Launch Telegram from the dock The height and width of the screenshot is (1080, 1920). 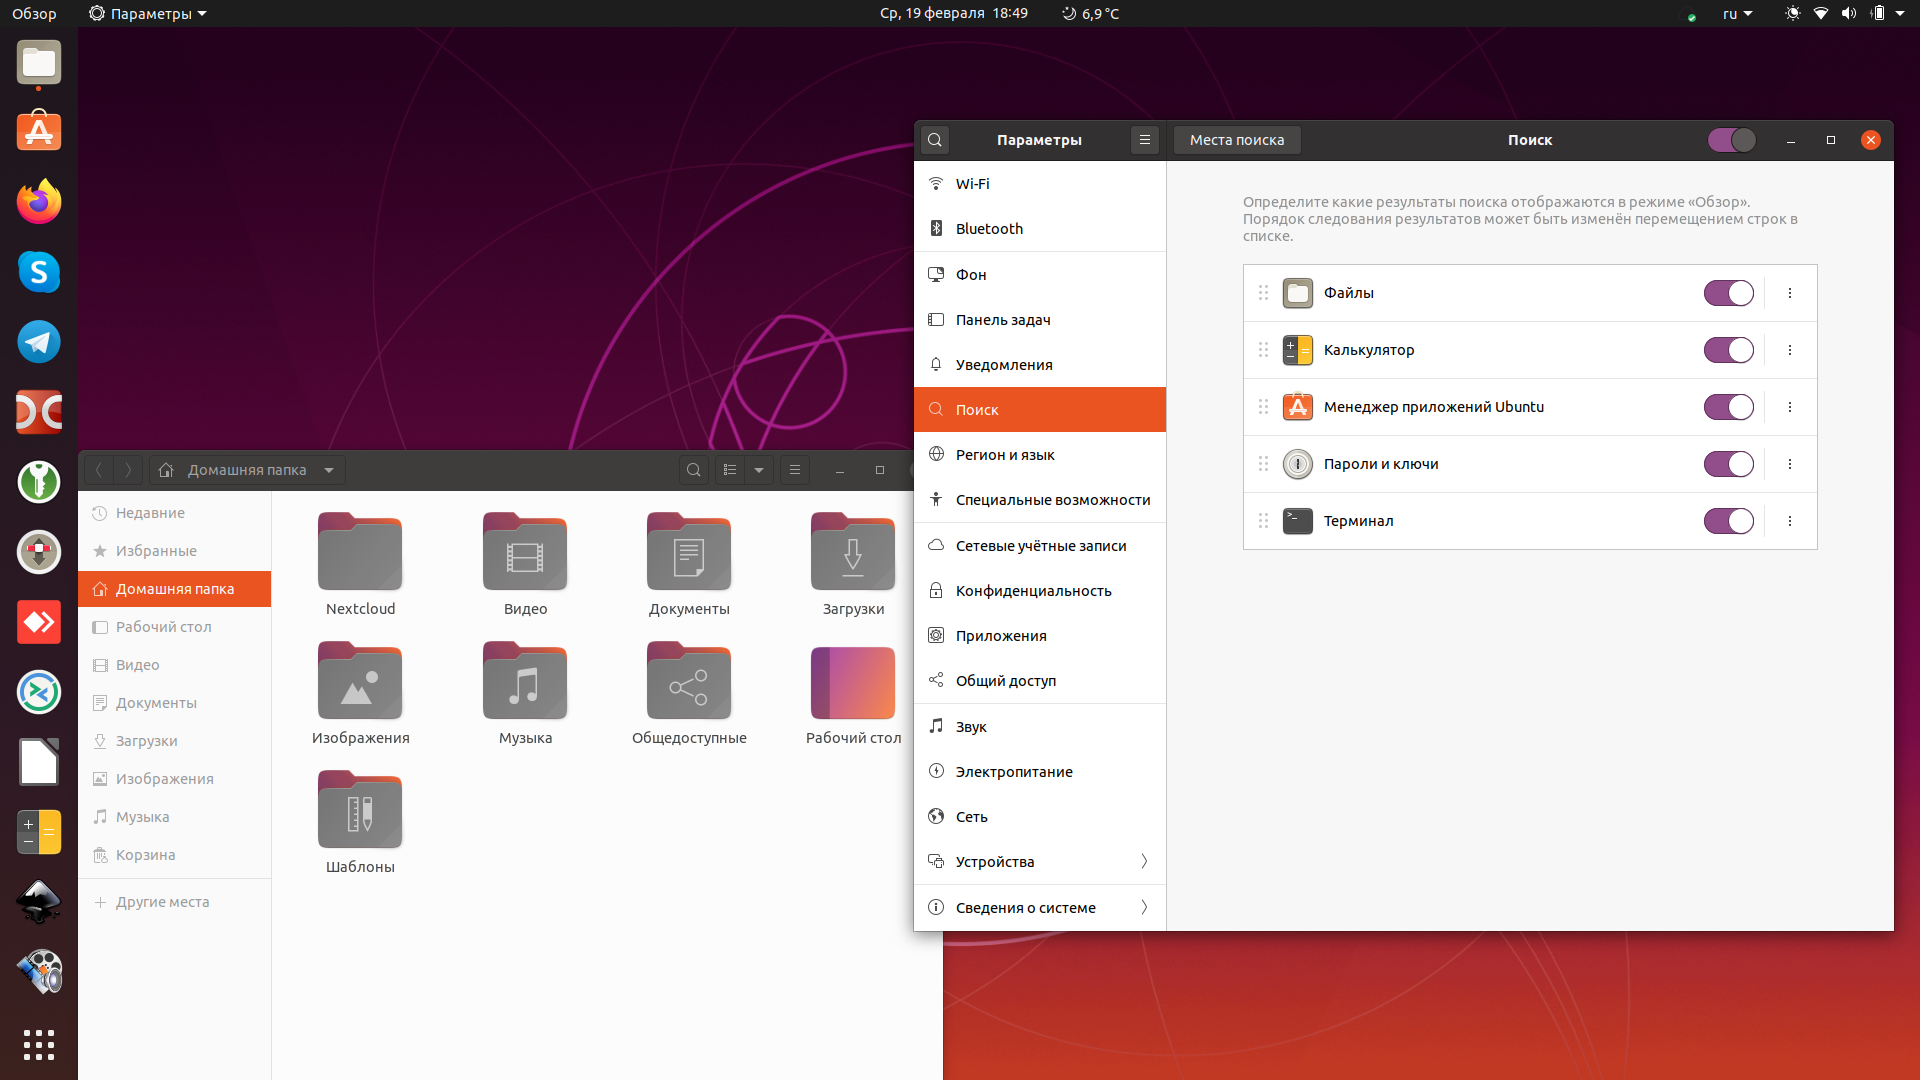point(39,342)
